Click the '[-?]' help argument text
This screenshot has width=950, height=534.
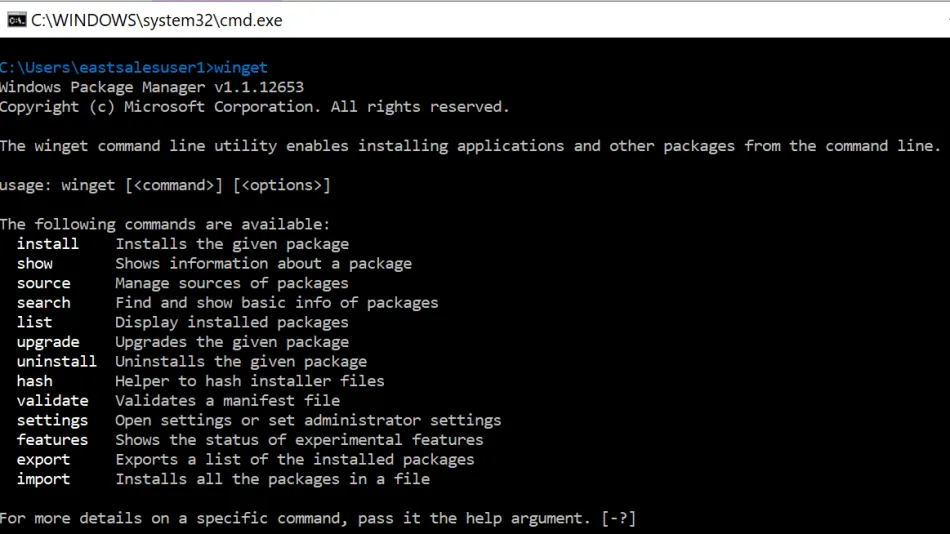click(618, 518)
